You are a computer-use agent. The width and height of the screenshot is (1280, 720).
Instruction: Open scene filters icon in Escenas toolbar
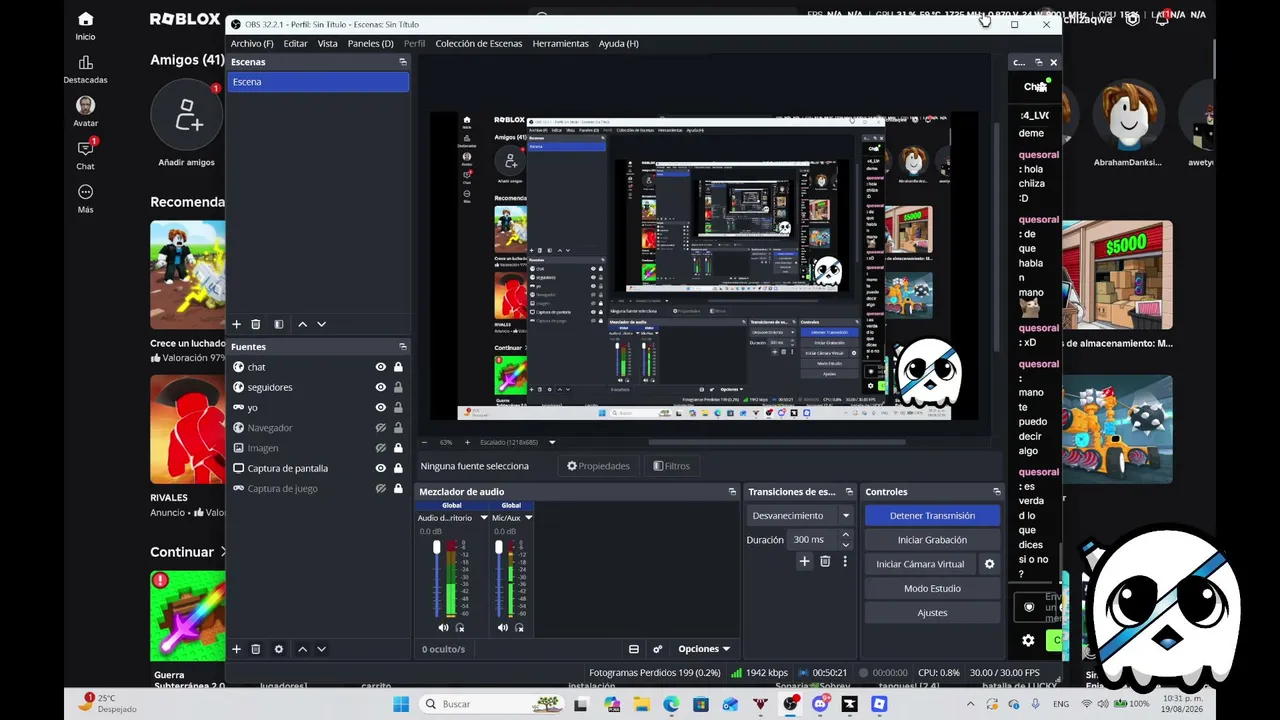279,324
